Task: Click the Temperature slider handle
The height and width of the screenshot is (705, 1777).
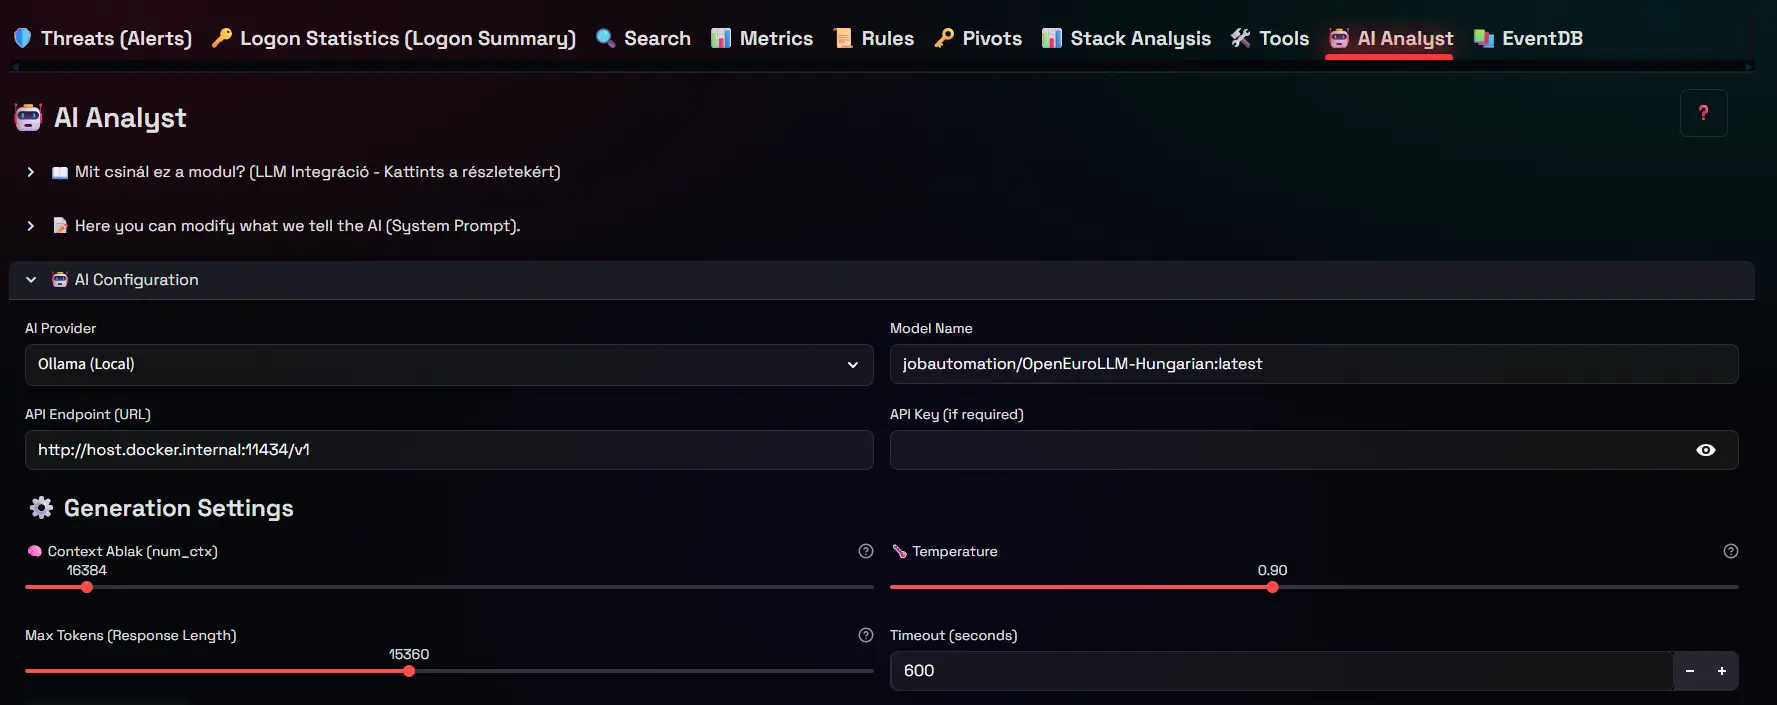Action: (x=1272, y=587)
